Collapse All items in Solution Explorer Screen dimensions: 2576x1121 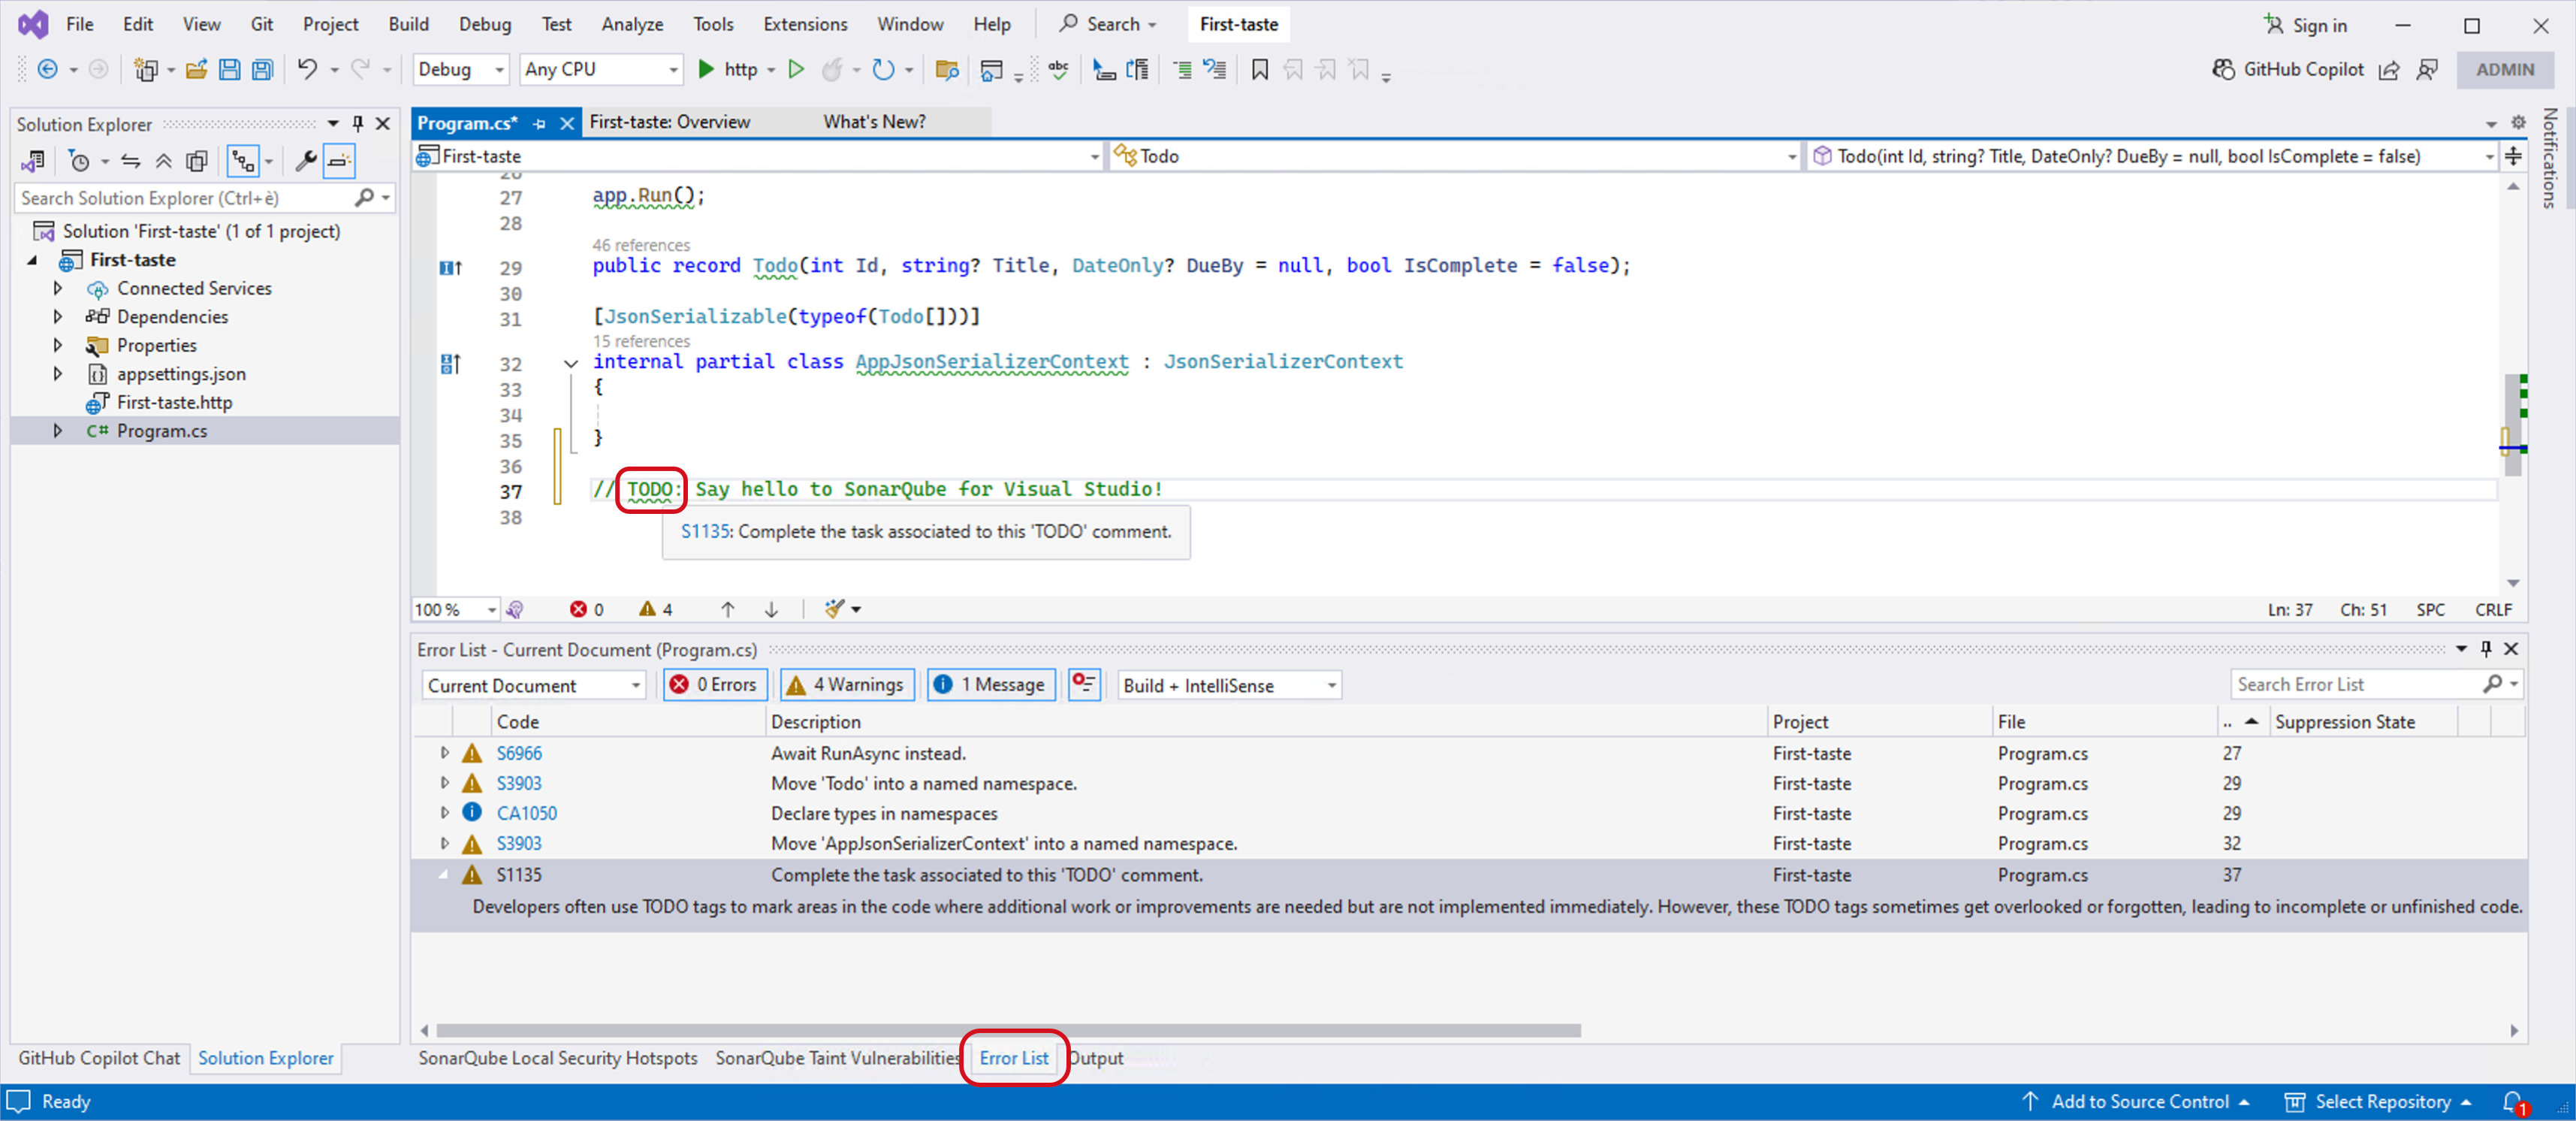164,161
